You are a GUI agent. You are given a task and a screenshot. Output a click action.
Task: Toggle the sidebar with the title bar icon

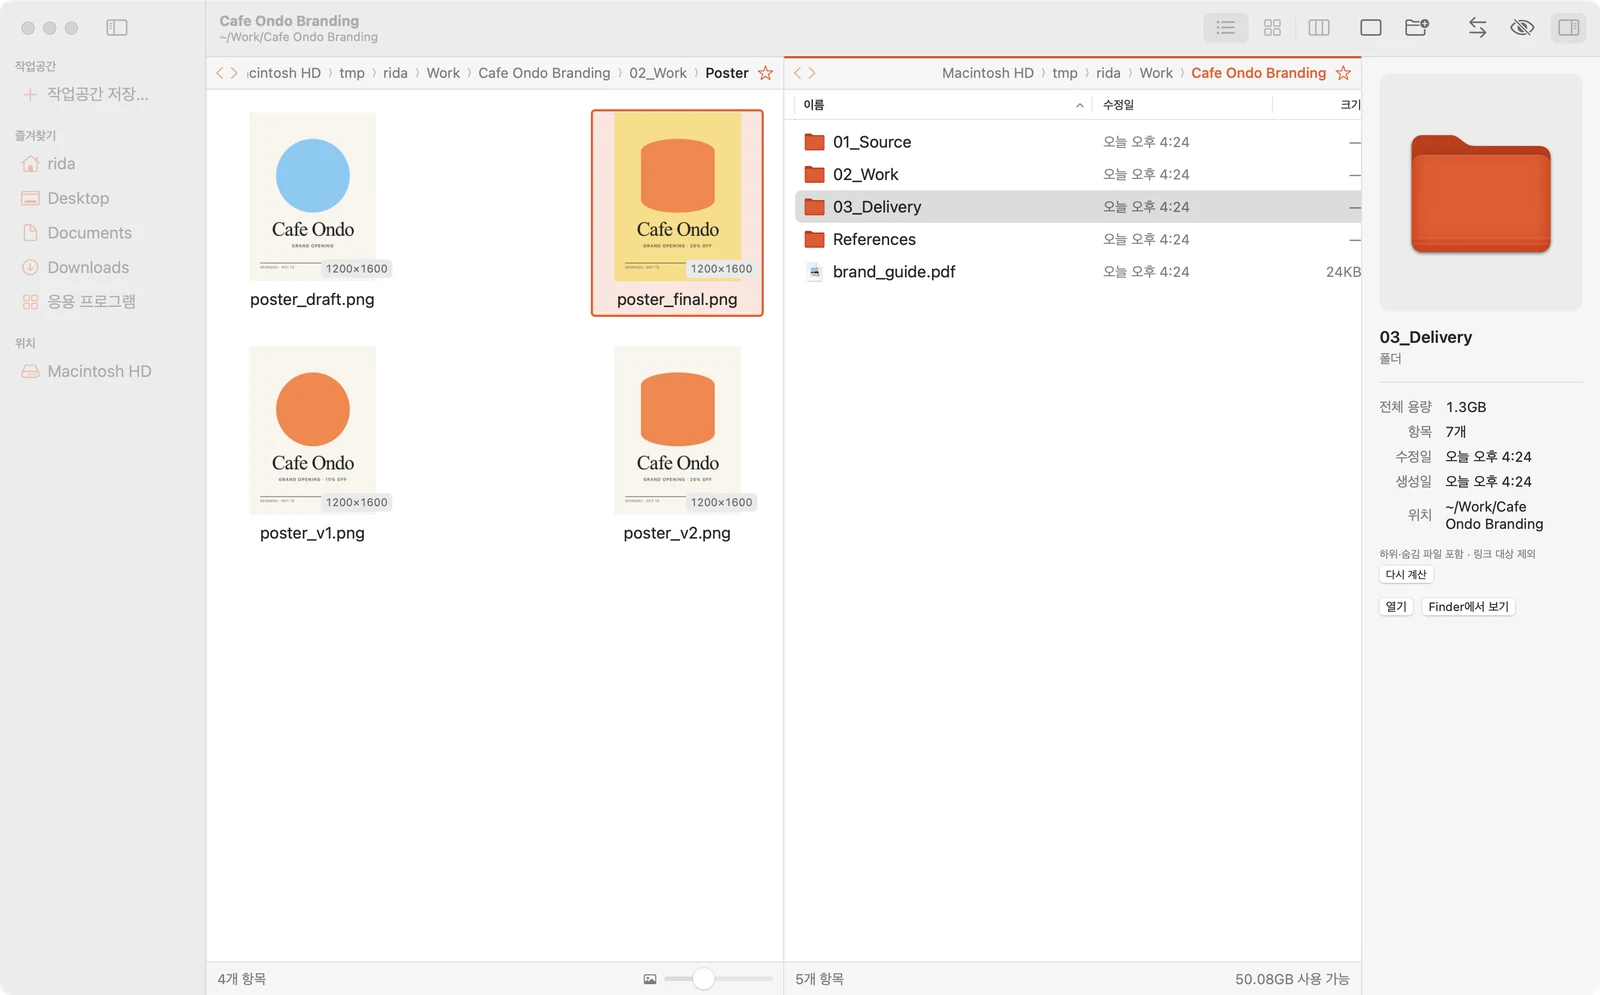tap(117, 28)
